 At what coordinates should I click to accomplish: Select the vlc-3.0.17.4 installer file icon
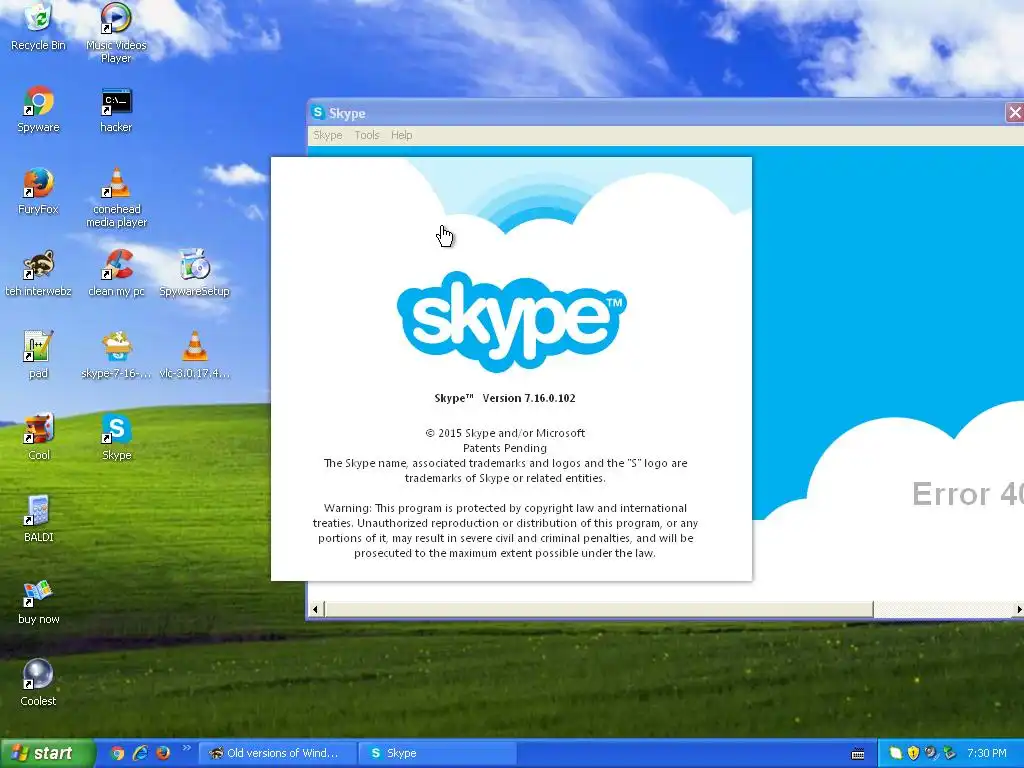194,355
